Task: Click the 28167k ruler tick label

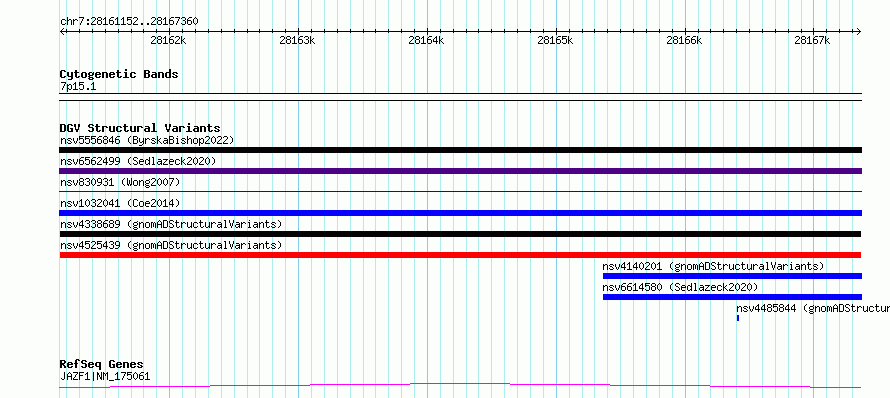Action: pyautogui.click(x=812, y=40)
